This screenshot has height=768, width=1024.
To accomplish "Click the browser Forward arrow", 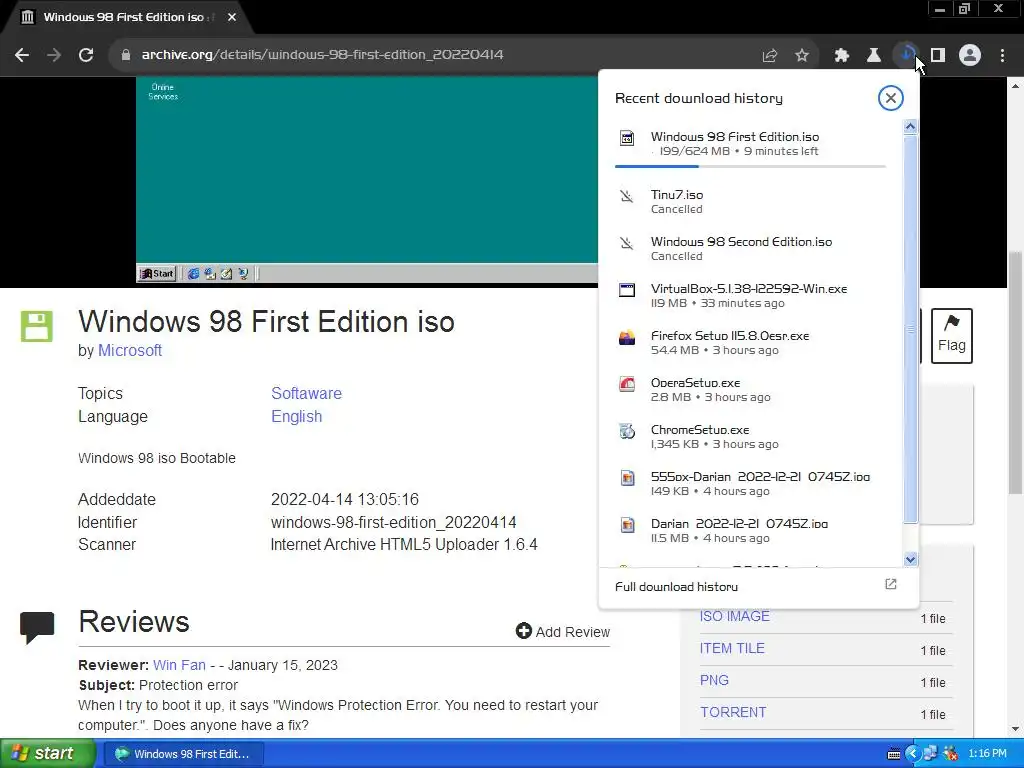I will point(54,55).
